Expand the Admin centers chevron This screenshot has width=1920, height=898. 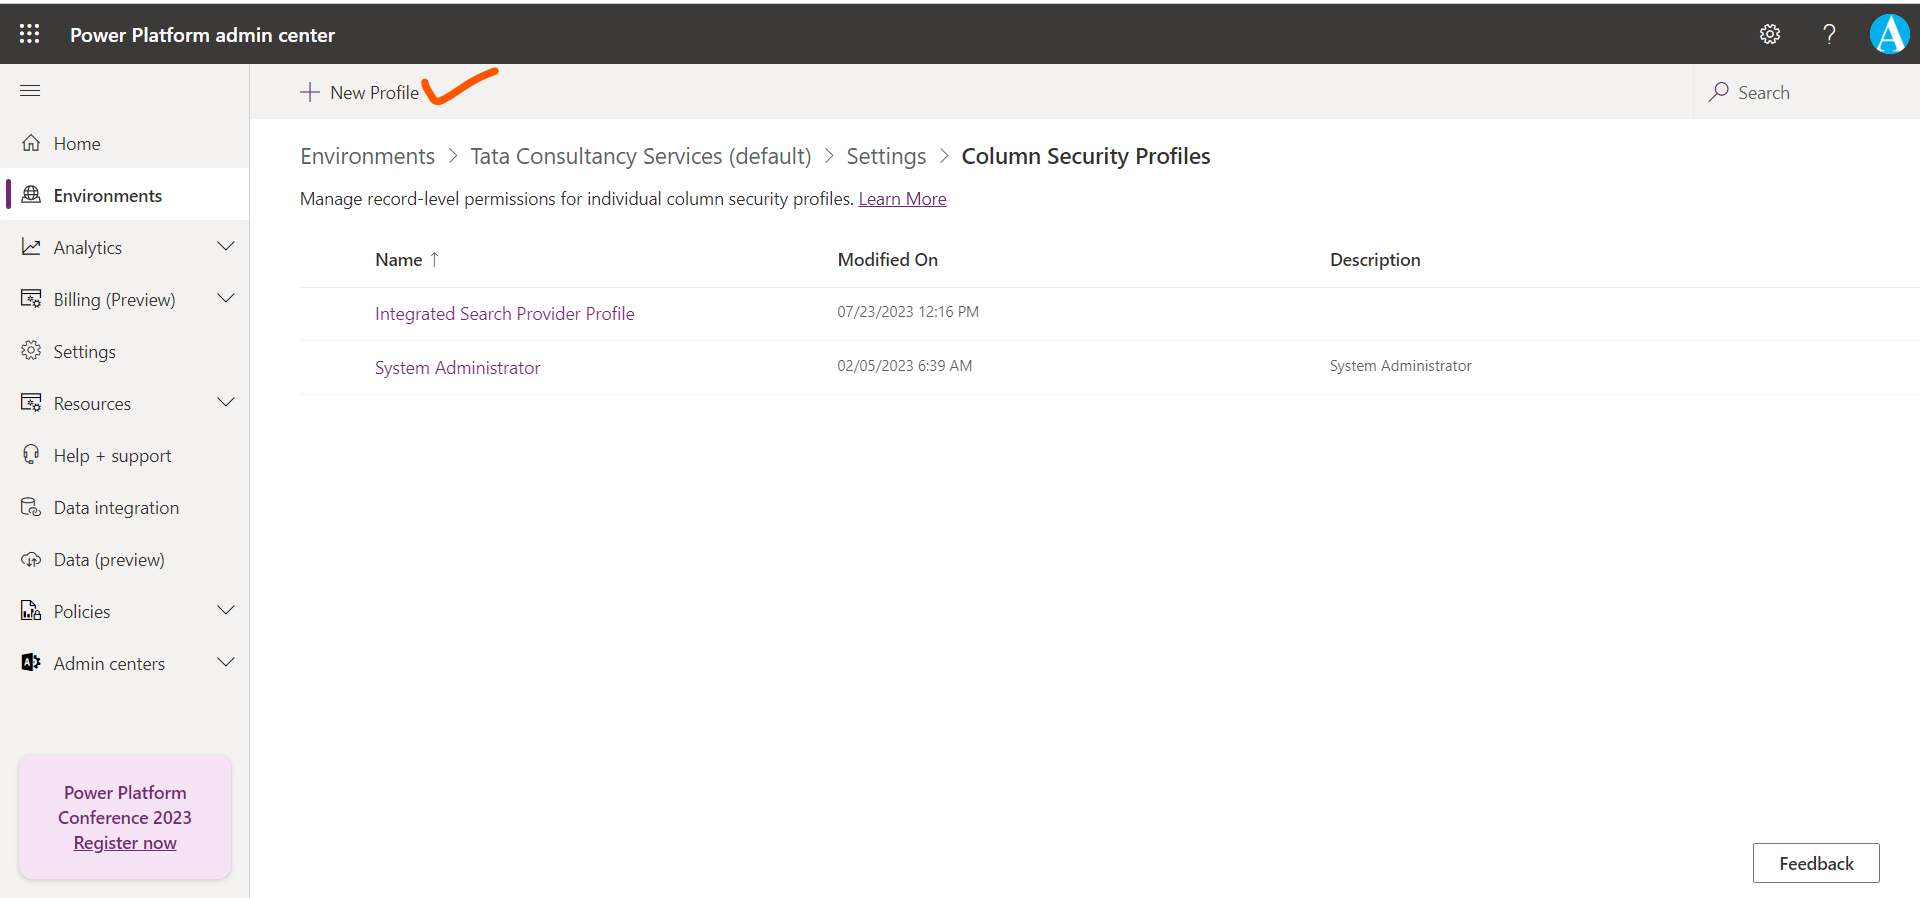pyautogui.click(x=226, y=663)
